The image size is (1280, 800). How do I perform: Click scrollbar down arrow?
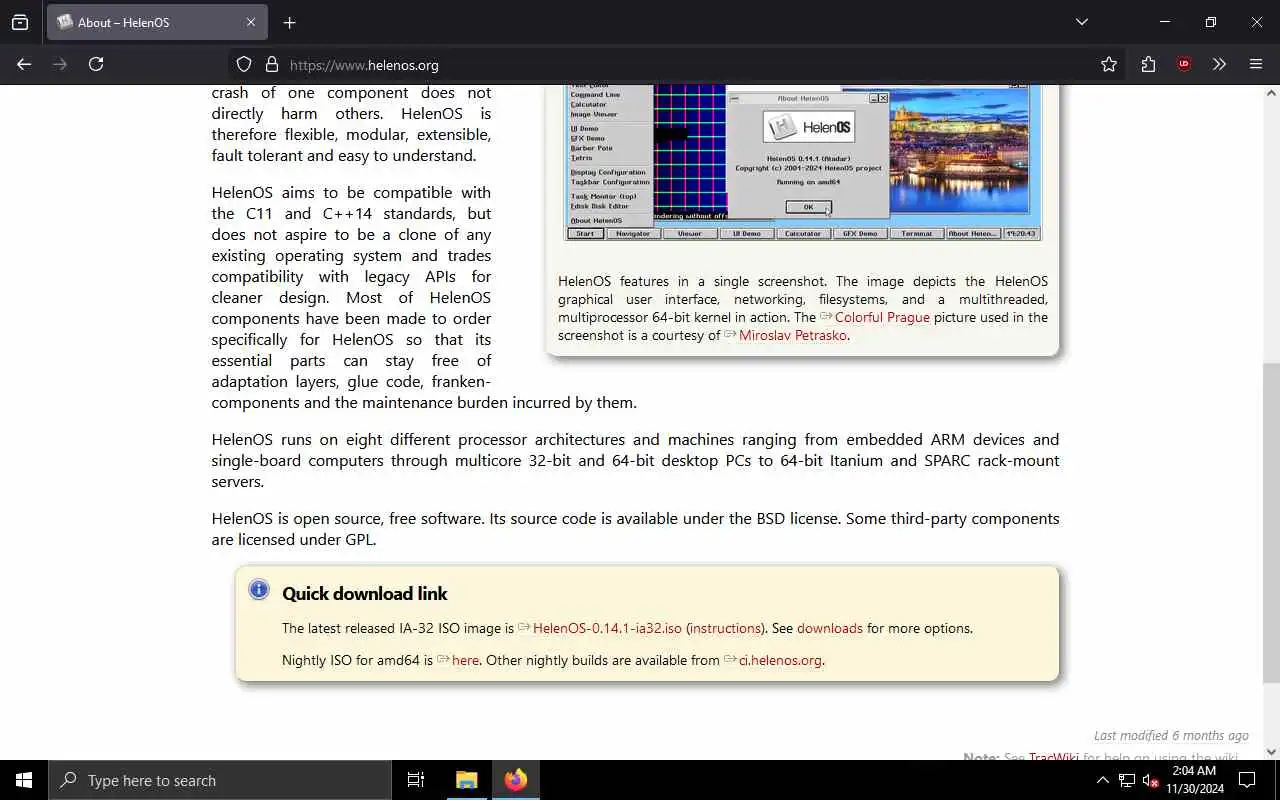coord(1271,752)
